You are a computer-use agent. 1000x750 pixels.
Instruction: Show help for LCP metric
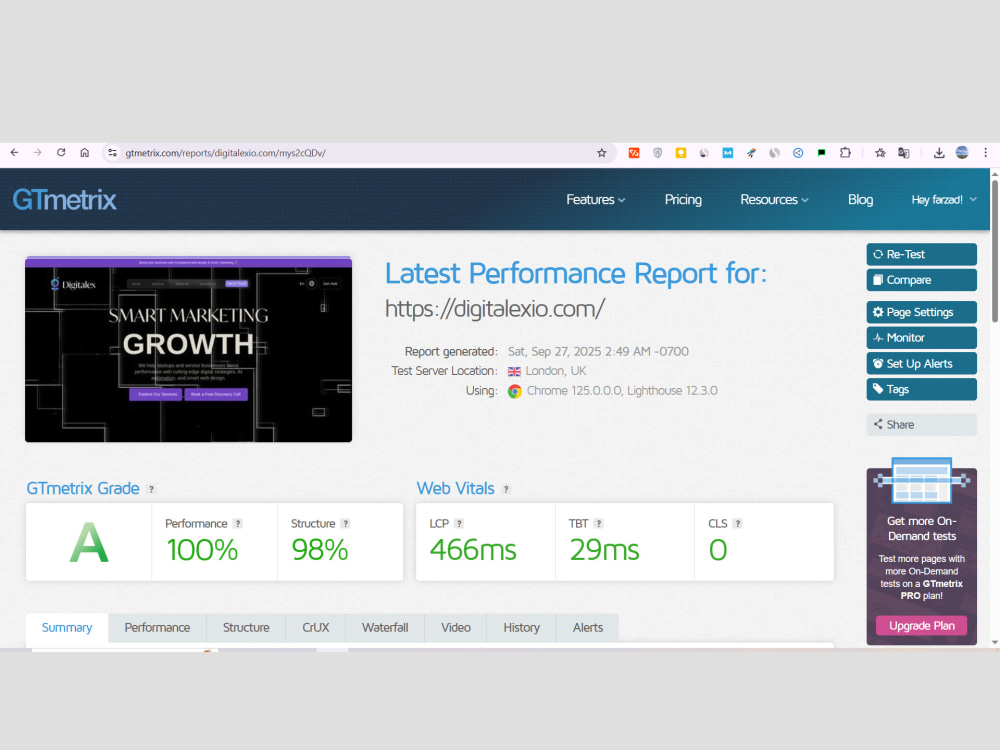tap(459, 524)
